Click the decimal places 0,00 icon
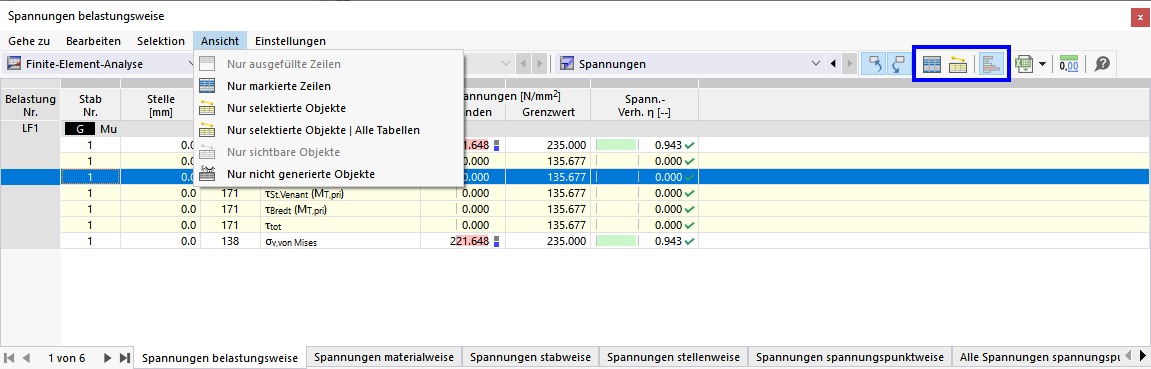Image resolution: width=1151 pixels, height=369 pixels. click(1068, 64)
